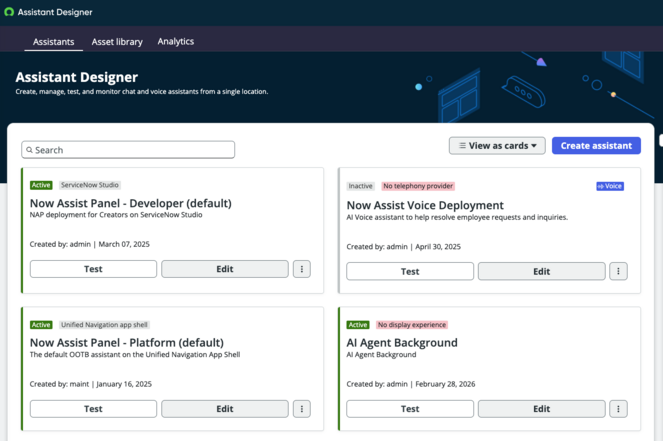Test the Now Assist Panel - Developer assistant

93,269
